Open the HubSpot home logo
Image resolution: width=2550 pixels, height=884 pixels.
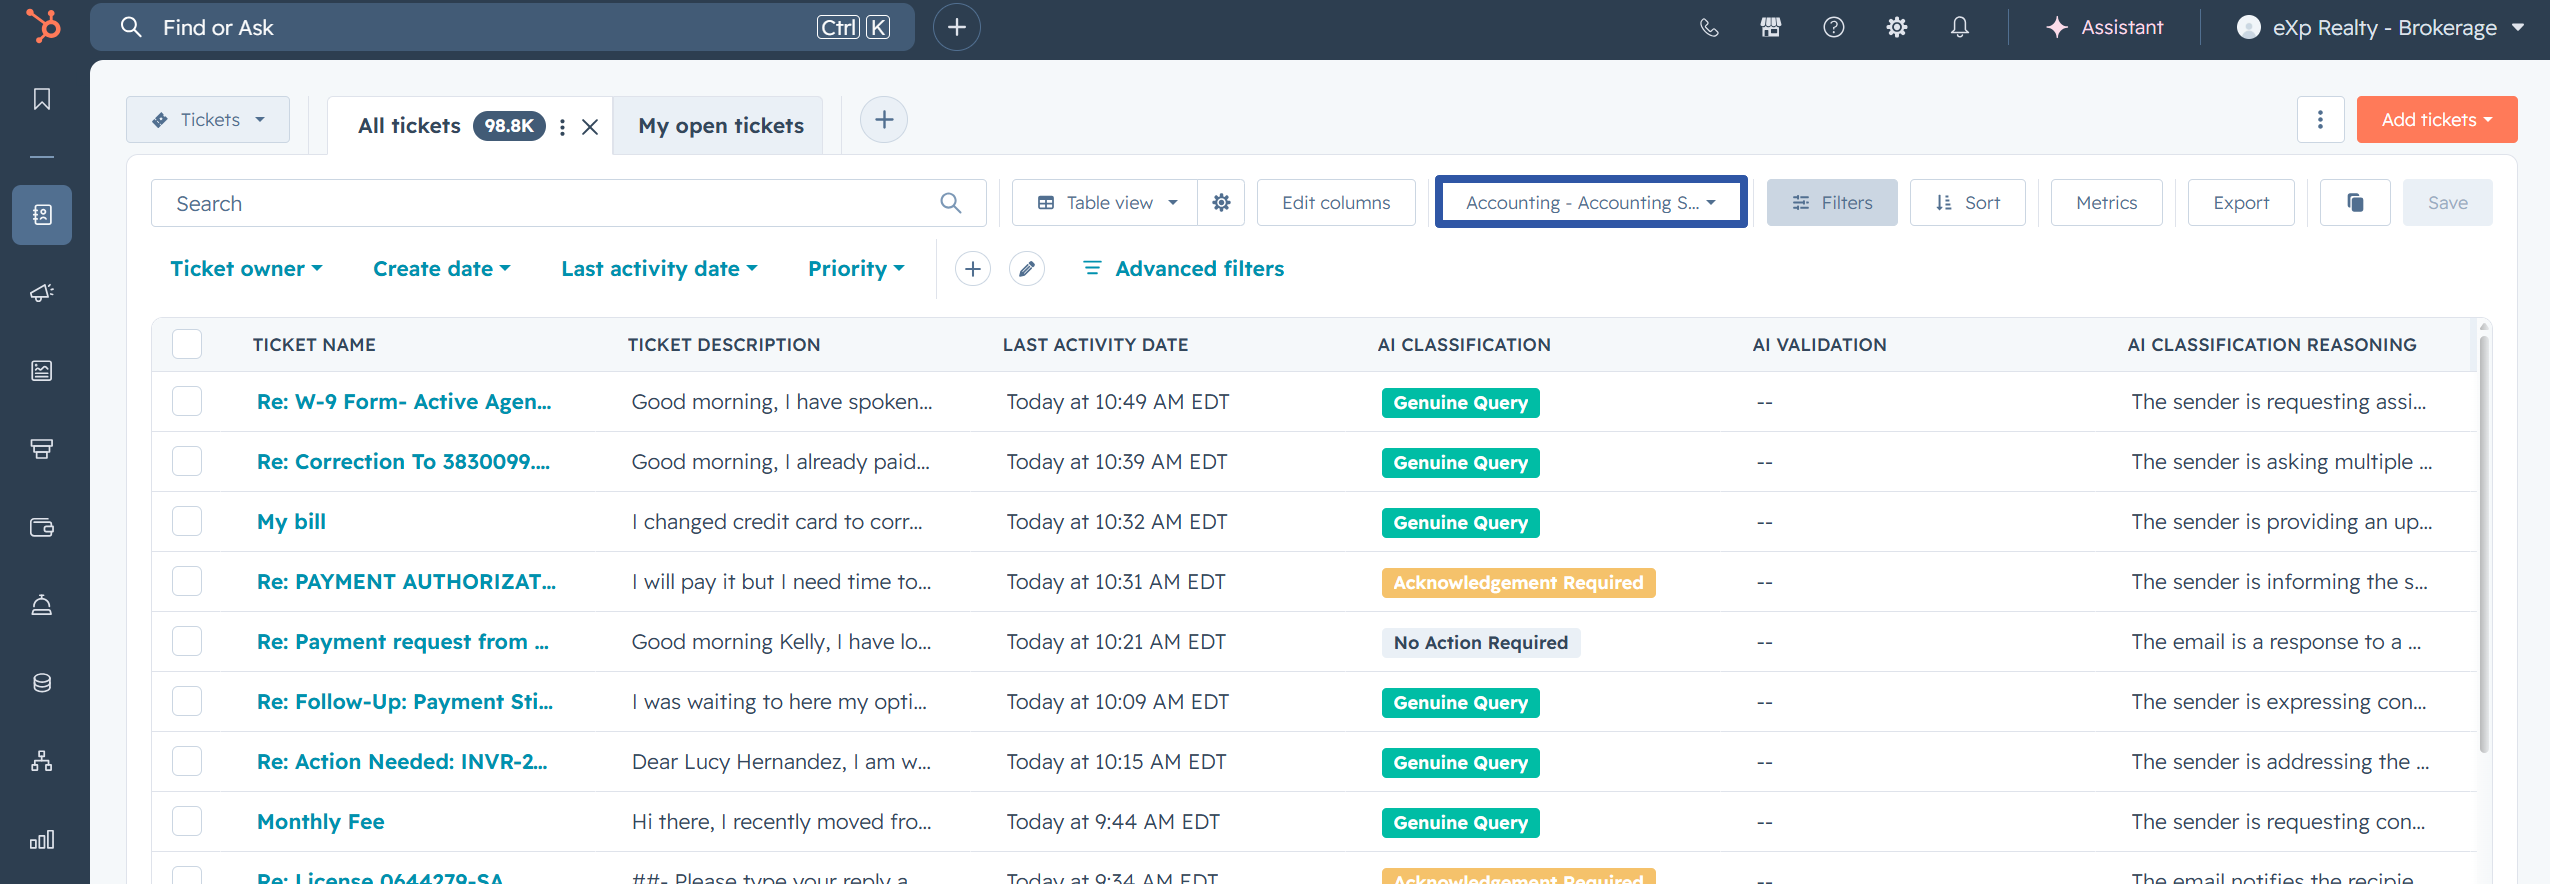[43, 26]
